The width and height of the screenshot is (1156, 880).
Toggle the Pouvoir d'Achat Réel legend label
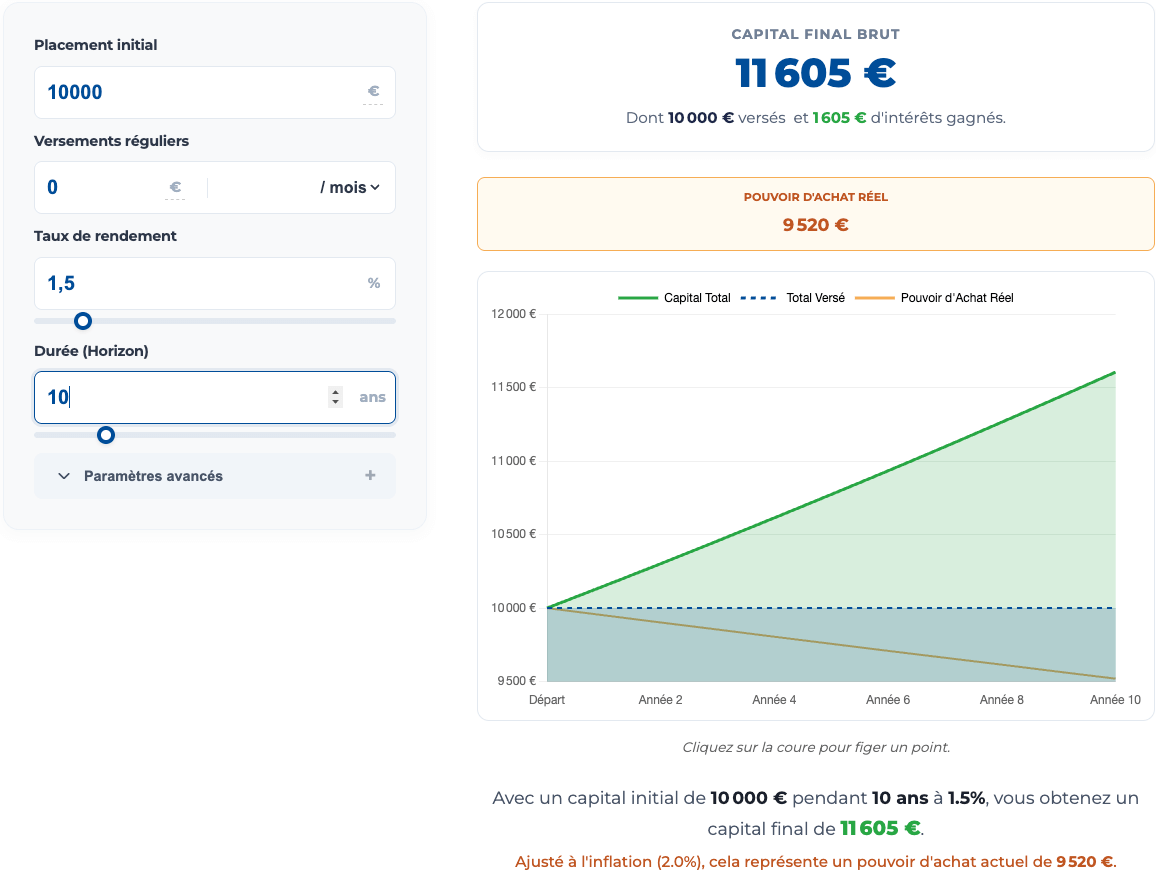957,298
